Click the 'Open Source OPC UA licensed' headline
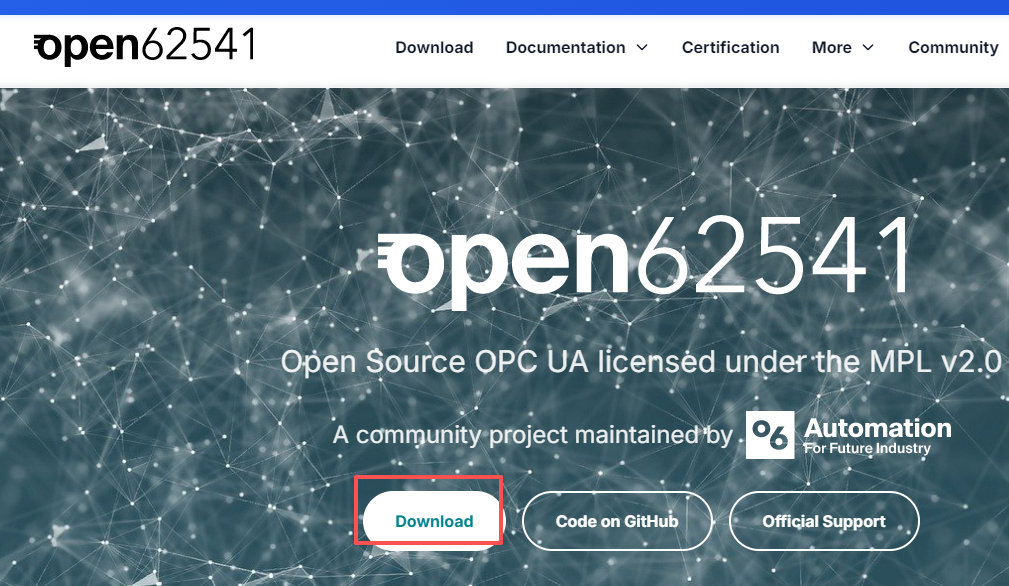This screenshot has height=586, width=1009. (641, 362)
